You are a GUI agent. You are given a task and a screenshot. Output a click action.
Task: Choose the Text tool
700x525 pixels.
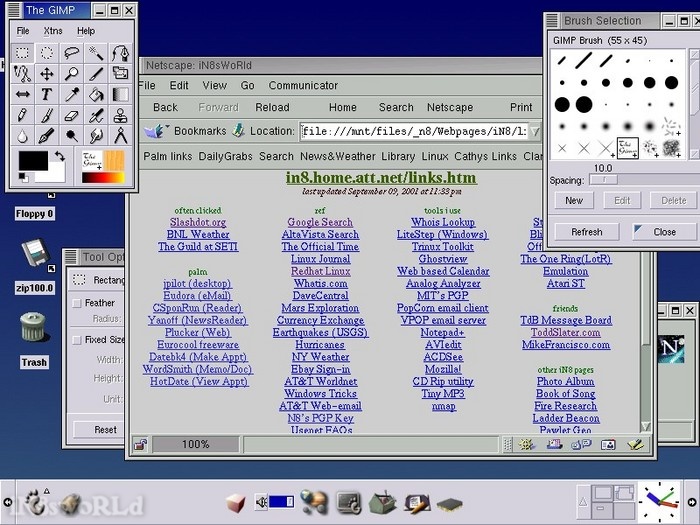(x=47, y=94)
